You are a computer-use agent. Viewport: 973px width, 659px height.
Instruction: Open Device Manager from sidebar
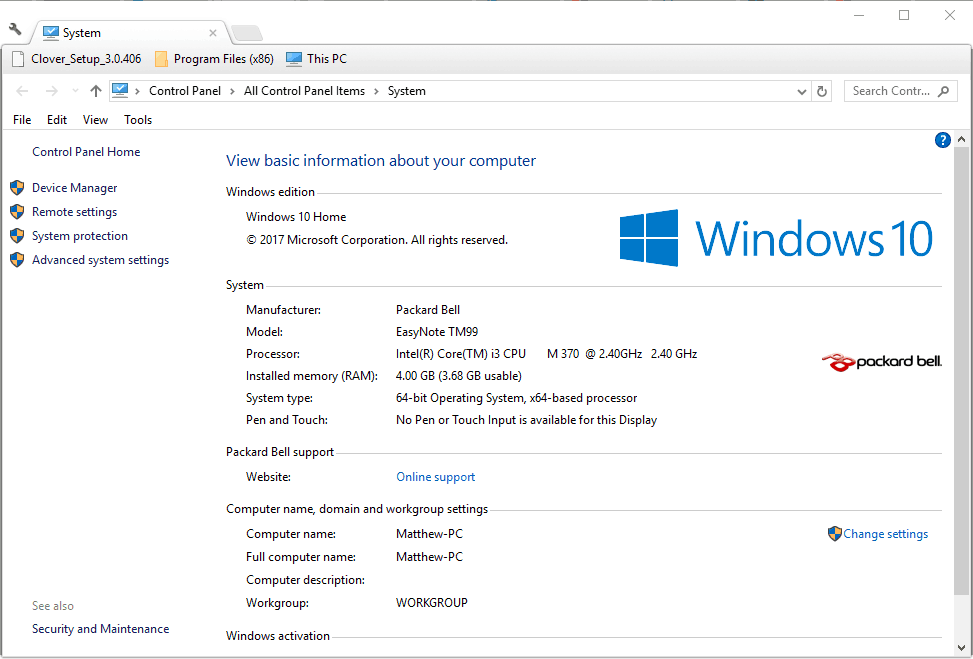click(x=74, y=188)
